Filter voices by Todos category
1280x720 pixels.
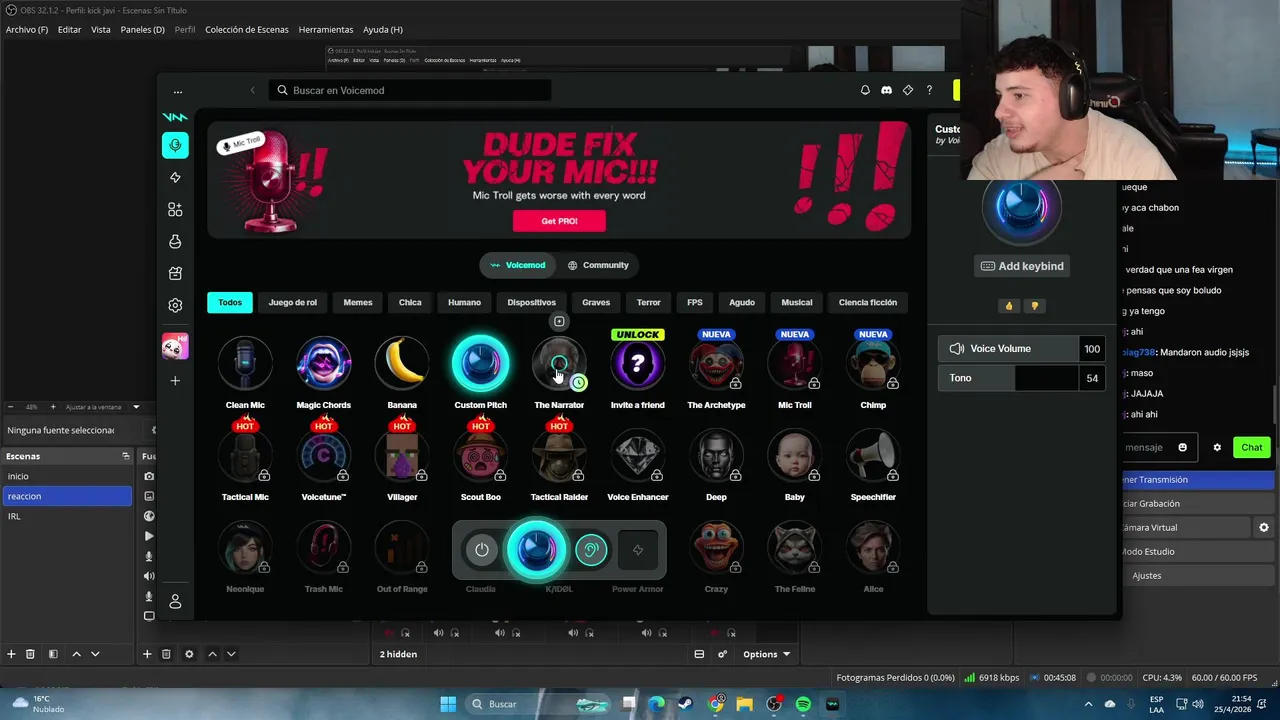pyautogui.click(x=230, y=302)
